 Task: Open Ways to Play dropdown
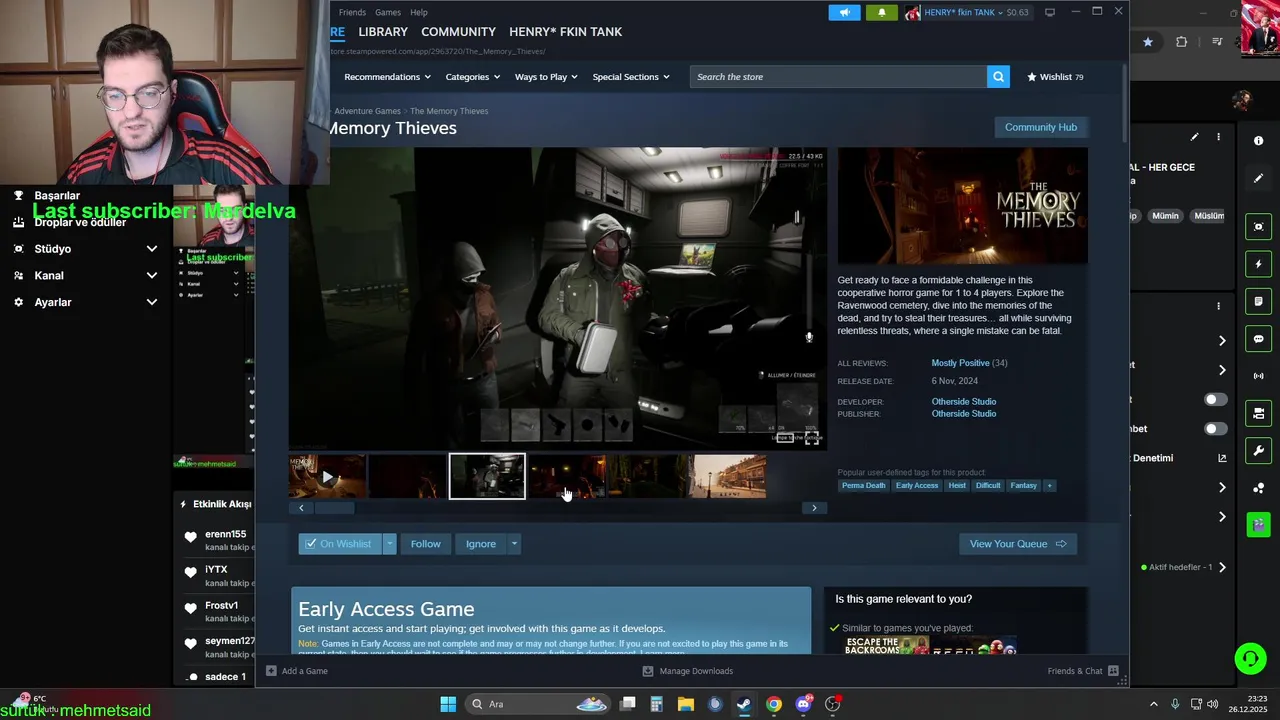pos(546,77)
